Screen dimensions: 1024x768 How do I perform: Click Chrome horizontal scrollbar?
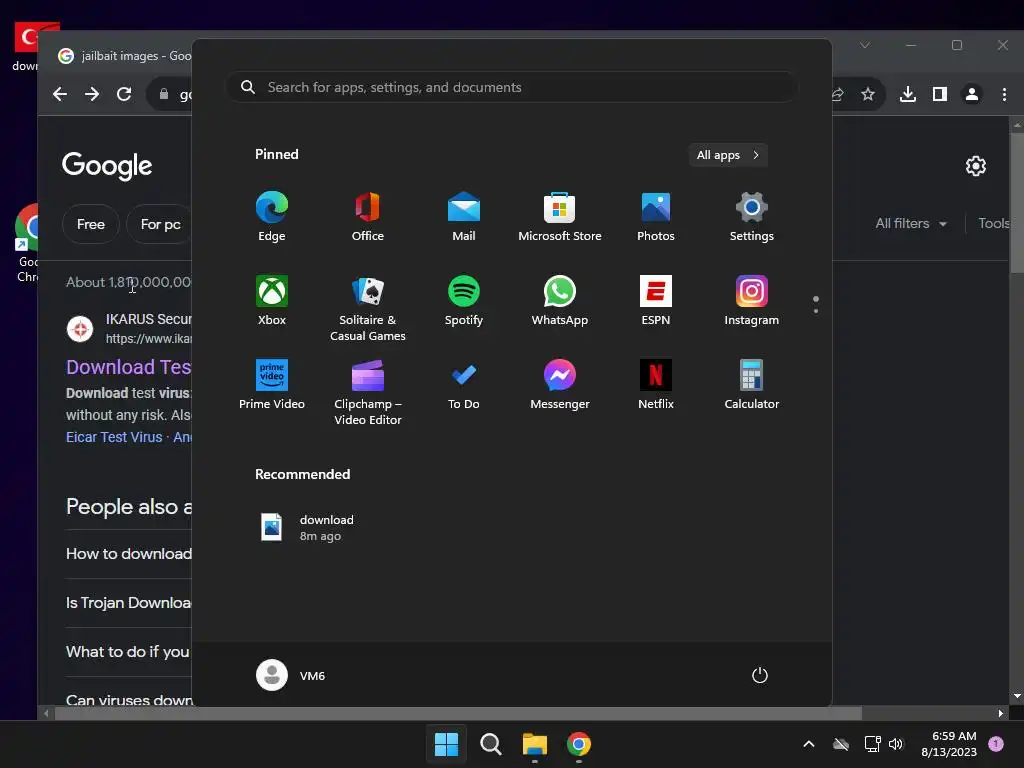coord(458,713)
